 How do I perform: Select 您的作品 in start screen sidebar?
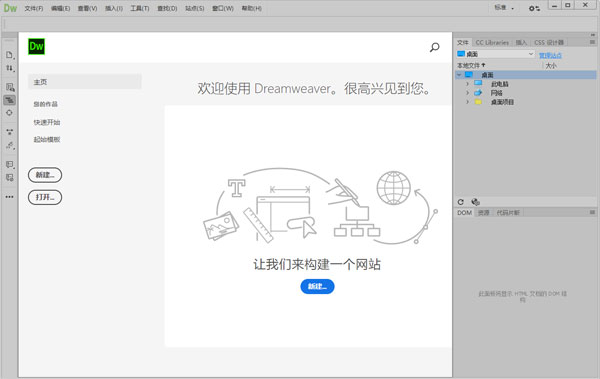[x=46, y=104]
